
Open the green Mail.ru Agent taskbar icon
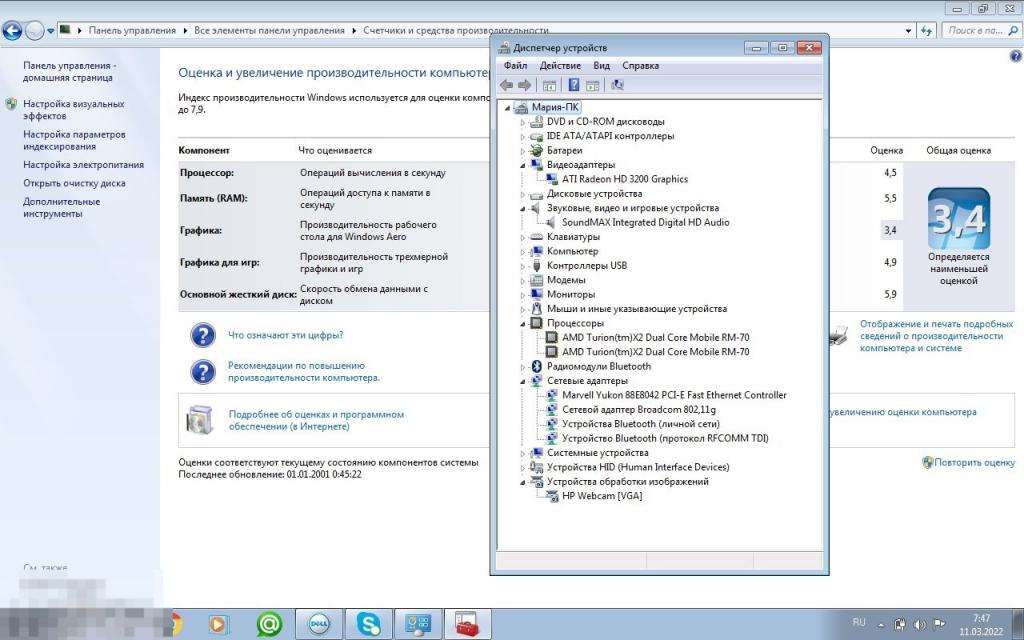point(269,624)
